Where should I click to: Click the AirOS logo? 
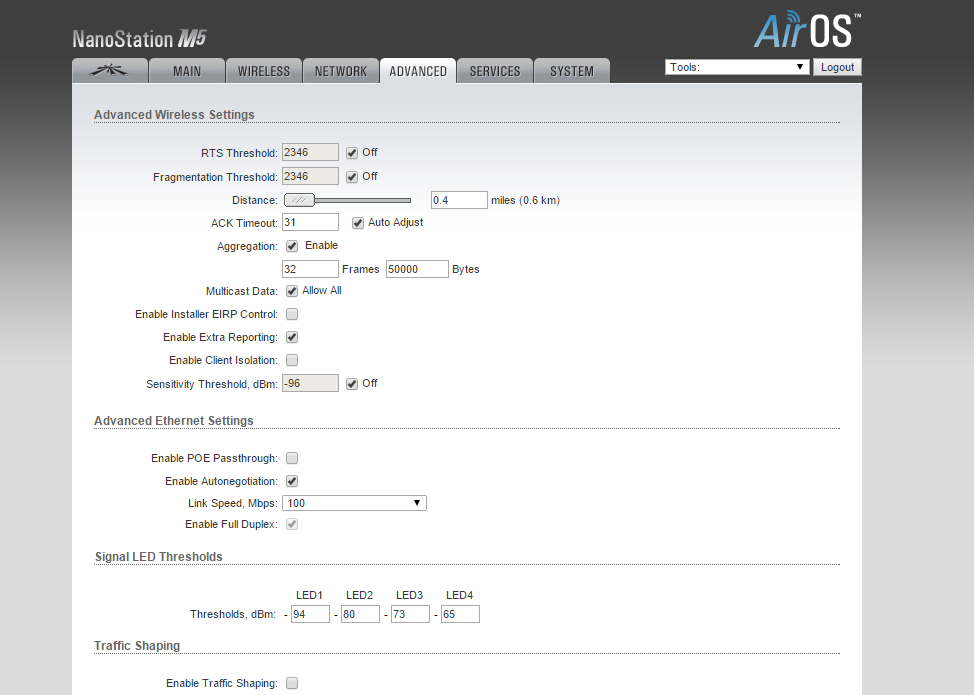pos(807,30)
